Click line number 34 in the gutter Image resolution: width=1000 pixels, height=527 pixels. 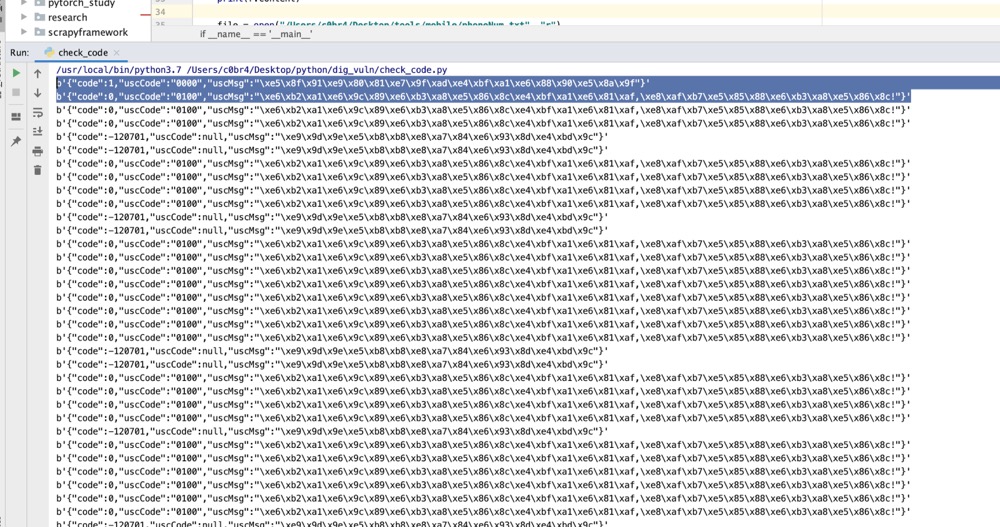[160, 11]
